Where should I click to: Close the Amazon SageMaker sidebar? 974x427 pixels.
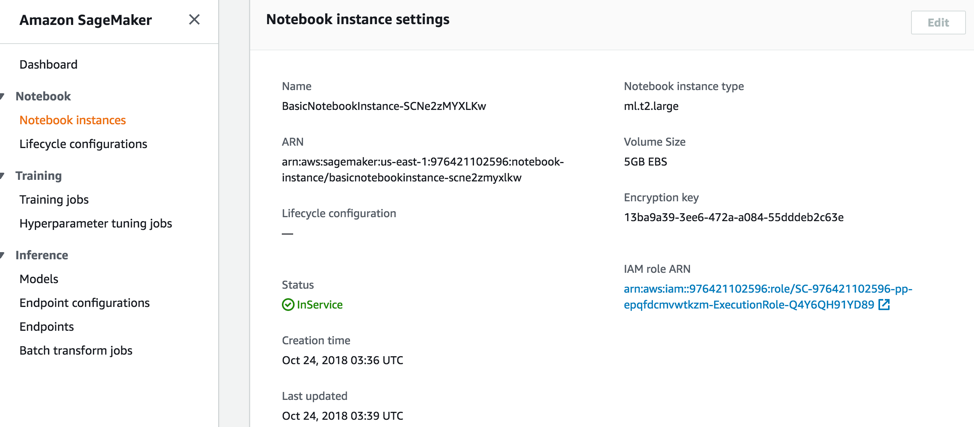pos(194,20)
